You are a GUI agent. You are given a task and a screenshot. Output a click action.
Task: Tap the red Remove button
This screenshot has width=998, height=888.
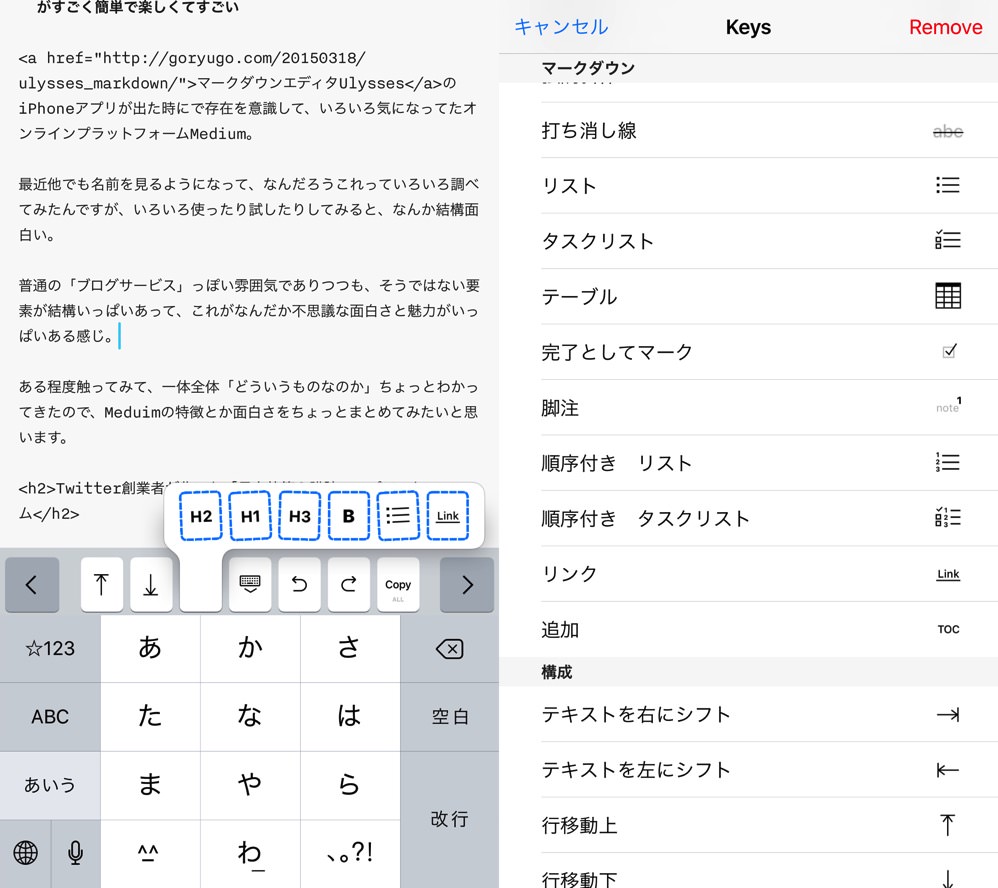(x=945, y=27)
